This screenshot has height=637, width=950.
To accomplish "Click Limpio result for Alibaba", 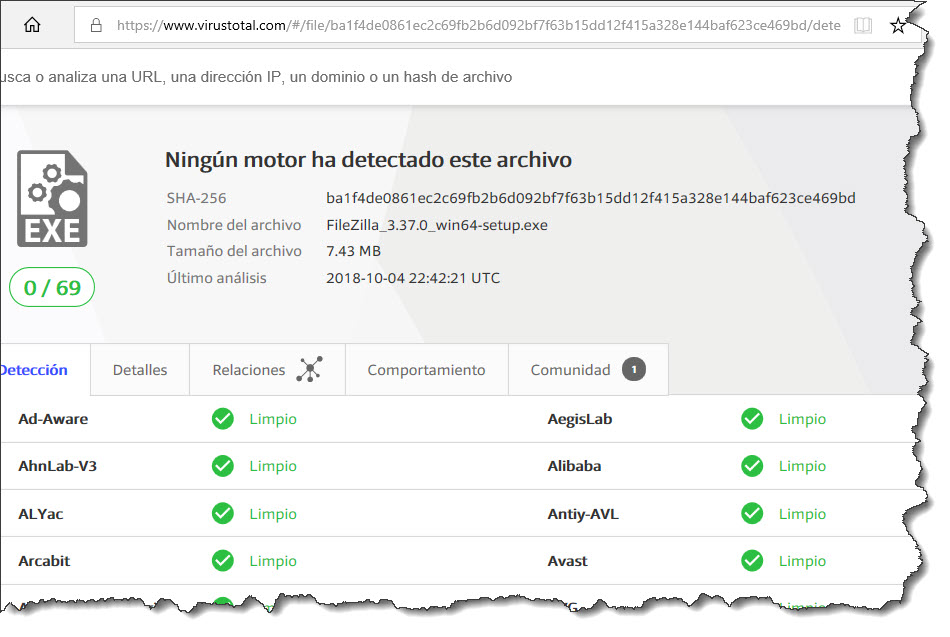I will click(x=802, y=467).
